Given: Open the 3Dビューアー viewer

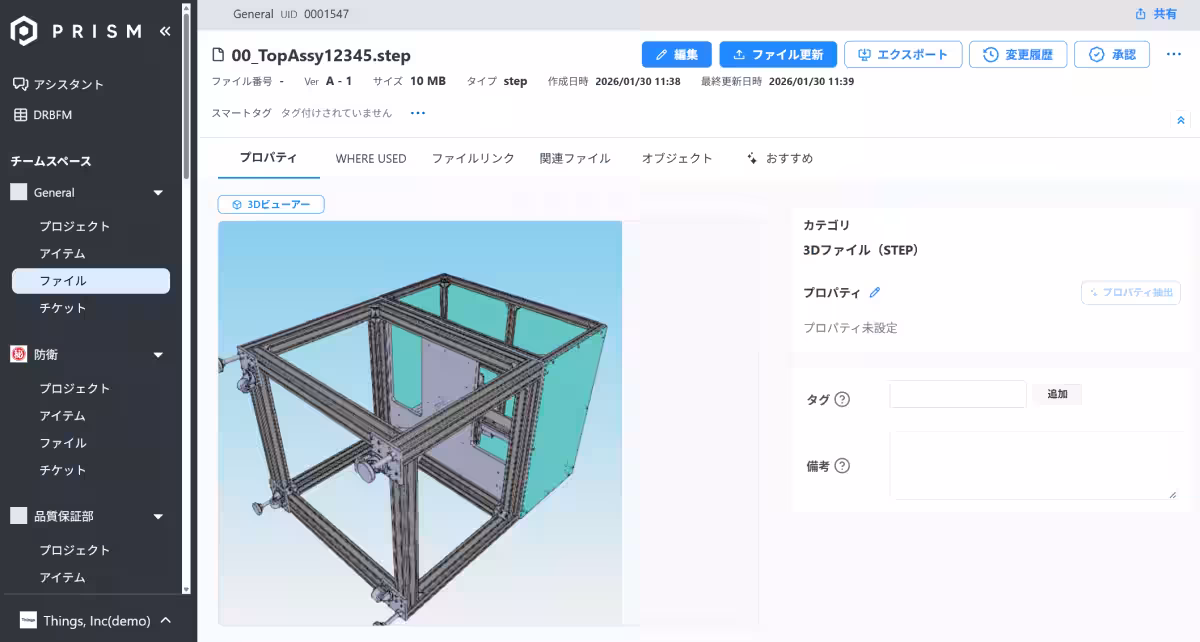Looking at the screenshot, I should tap(270, 203).
